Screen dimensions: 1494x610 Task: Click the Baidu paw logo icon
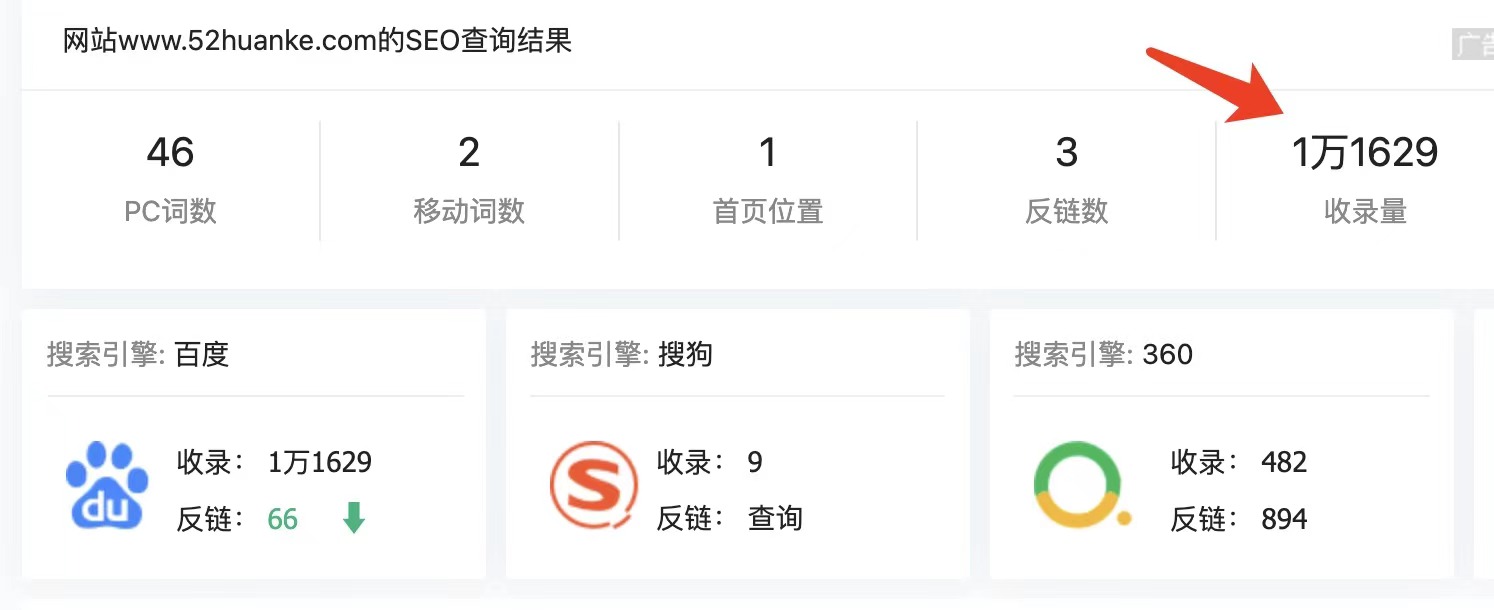[x=107, y=485]
